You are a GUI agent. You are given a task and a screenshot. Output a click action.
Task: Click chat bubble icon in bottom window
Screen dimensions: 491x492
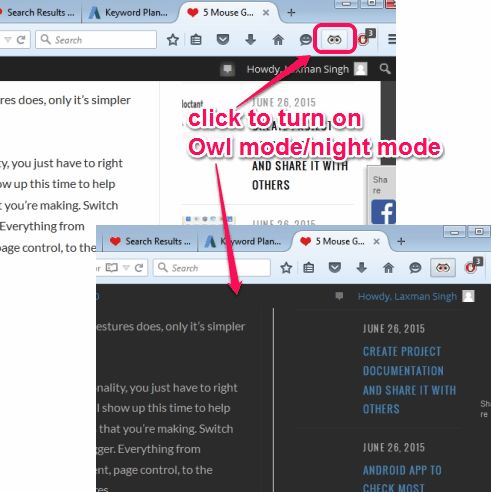pyautogui.click(x=415, y=268)
